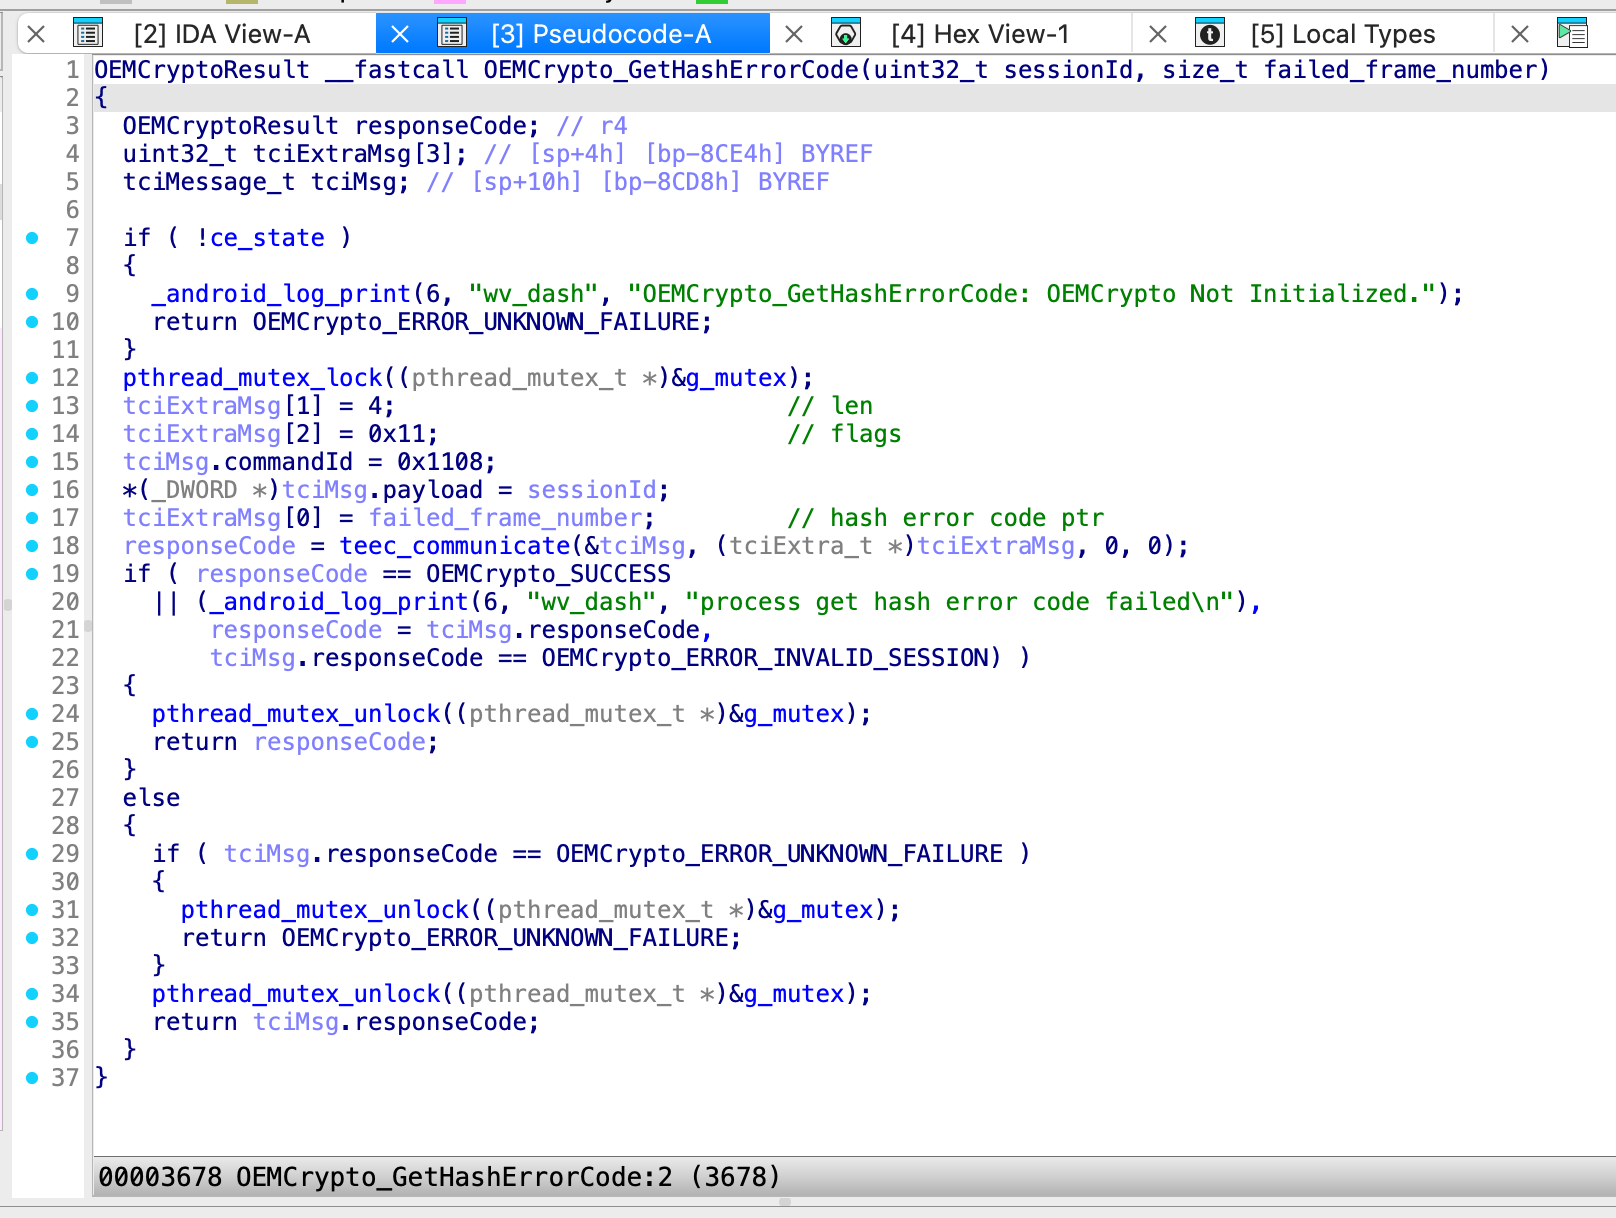Screen dimensions: 1616x1218
Task: Toggle the breakpoint dot on line 18
Action: (x=31, y=546)
